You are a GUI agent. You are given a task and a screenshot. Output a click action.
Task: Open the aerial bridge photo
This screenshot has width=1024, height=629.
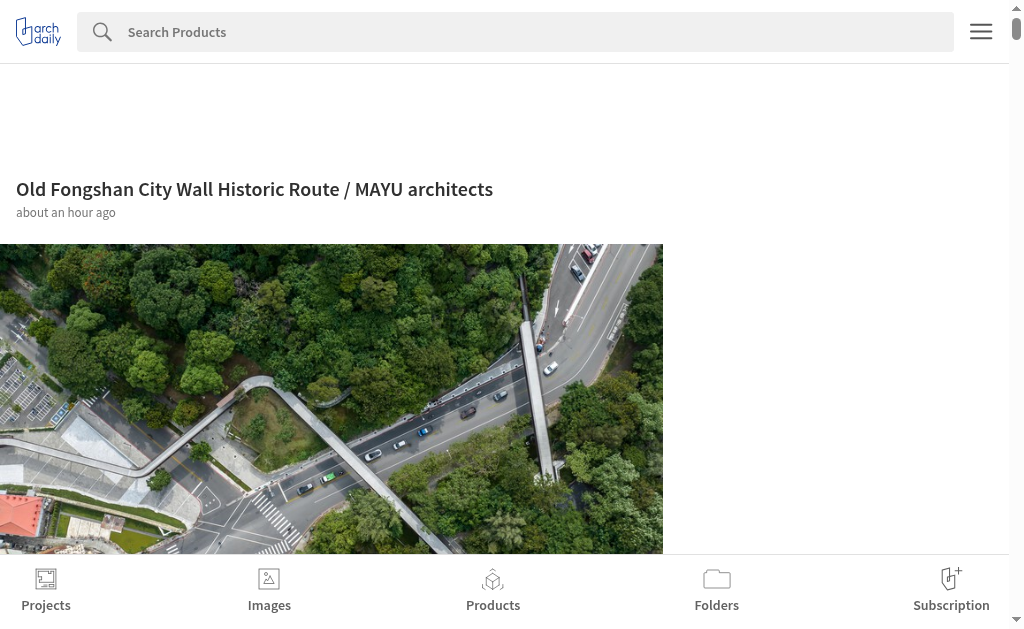click(x=331, y=399)
